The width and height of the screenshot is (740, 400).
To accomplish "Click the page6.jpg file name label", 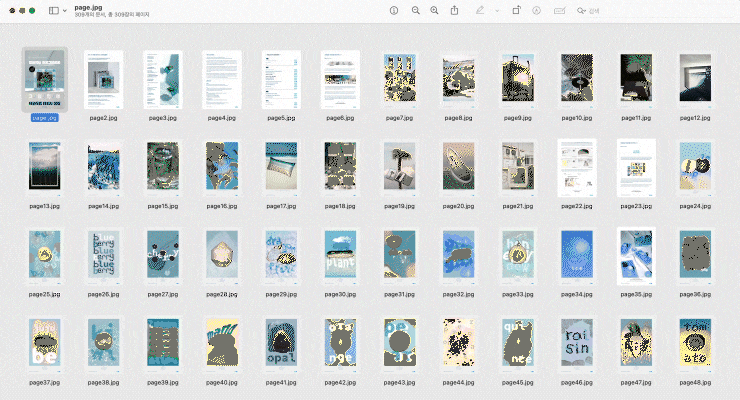I will pos(340,118).
